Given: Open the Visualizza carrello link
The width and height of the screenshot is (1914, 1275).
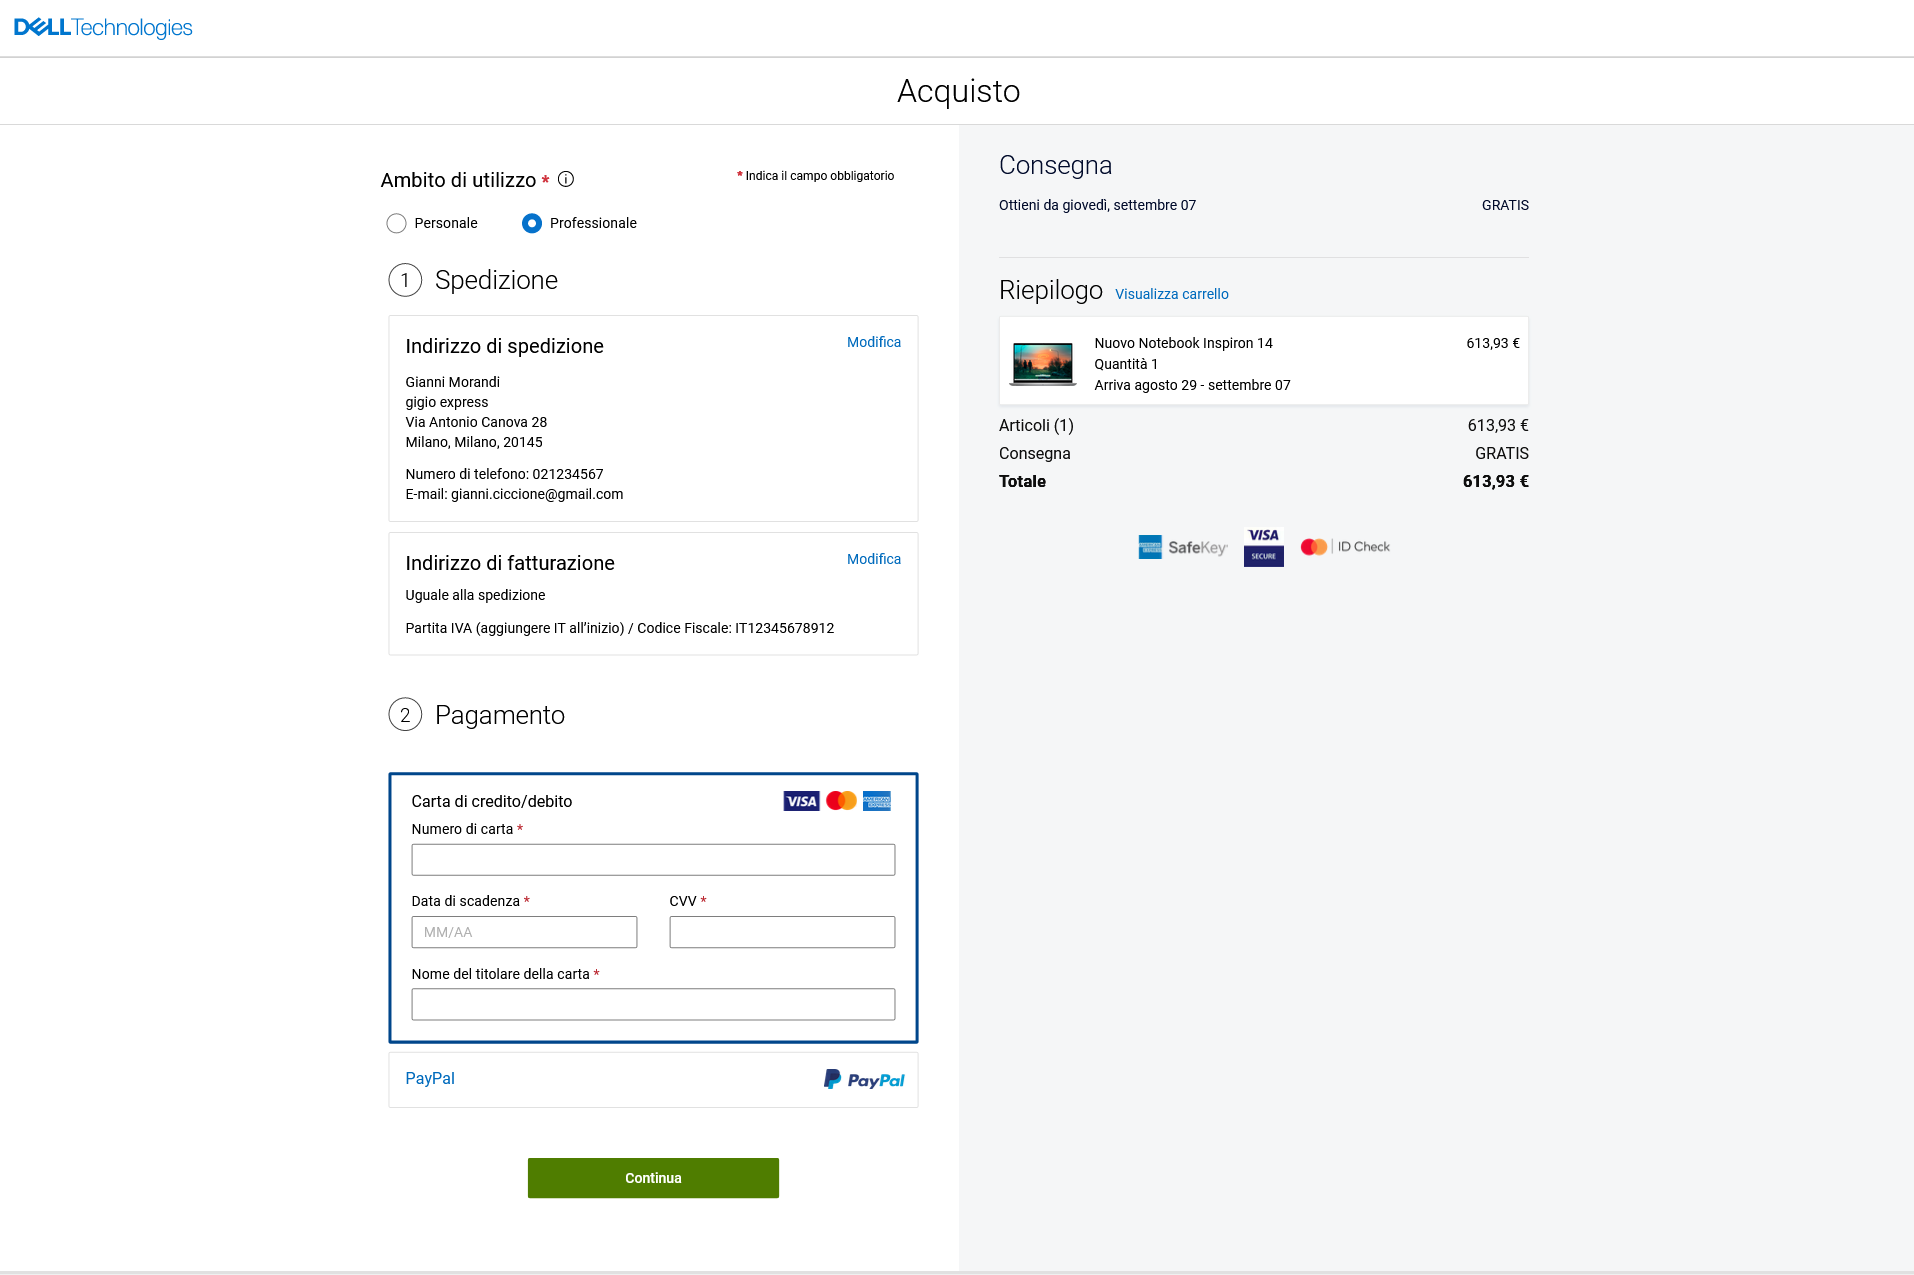Looking at the screenshot, I should tap(1171, 294).
